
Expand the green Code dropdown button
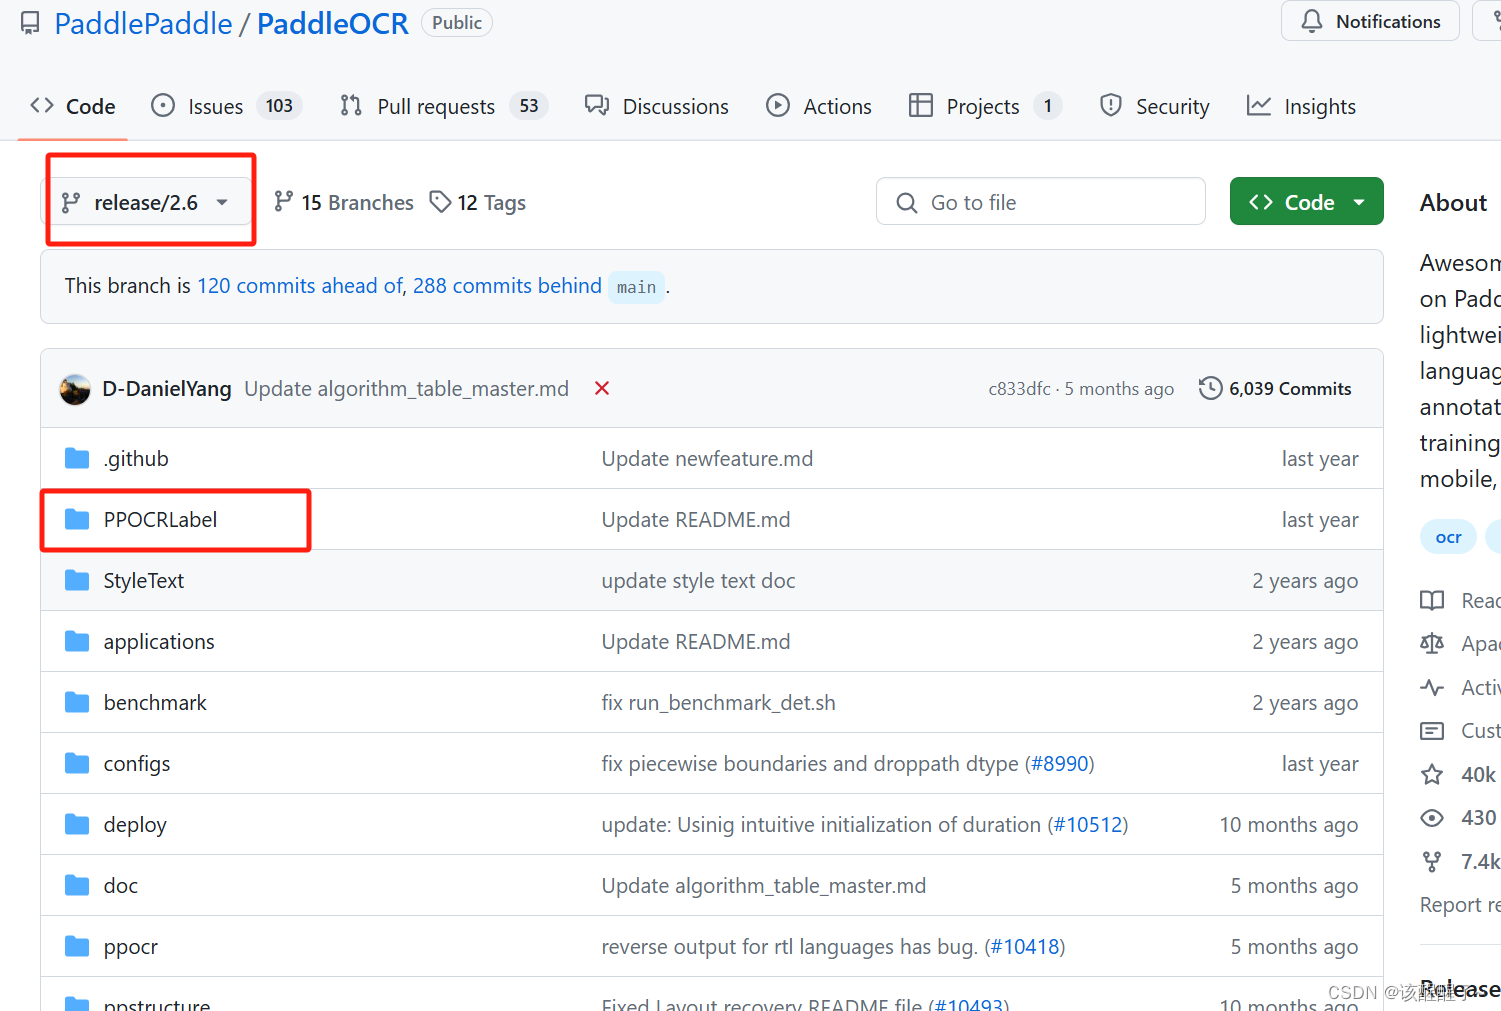click(1306, 202)
